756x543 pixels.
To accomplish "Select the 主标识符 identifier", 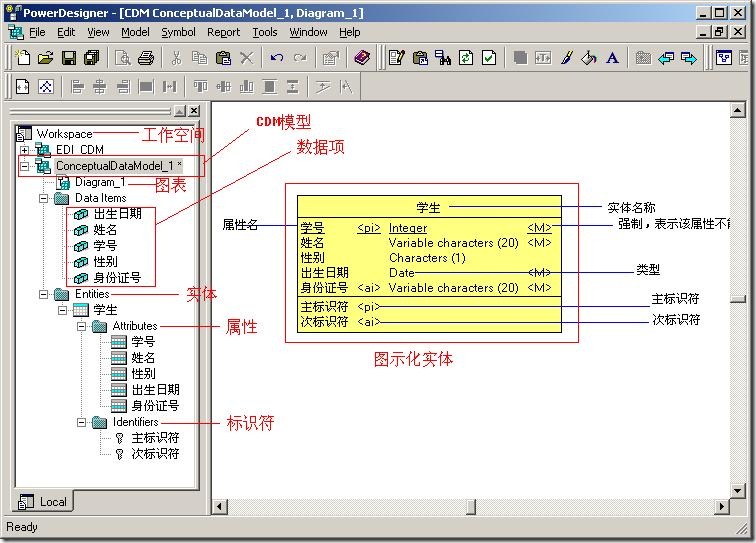I will pos(155,438).
